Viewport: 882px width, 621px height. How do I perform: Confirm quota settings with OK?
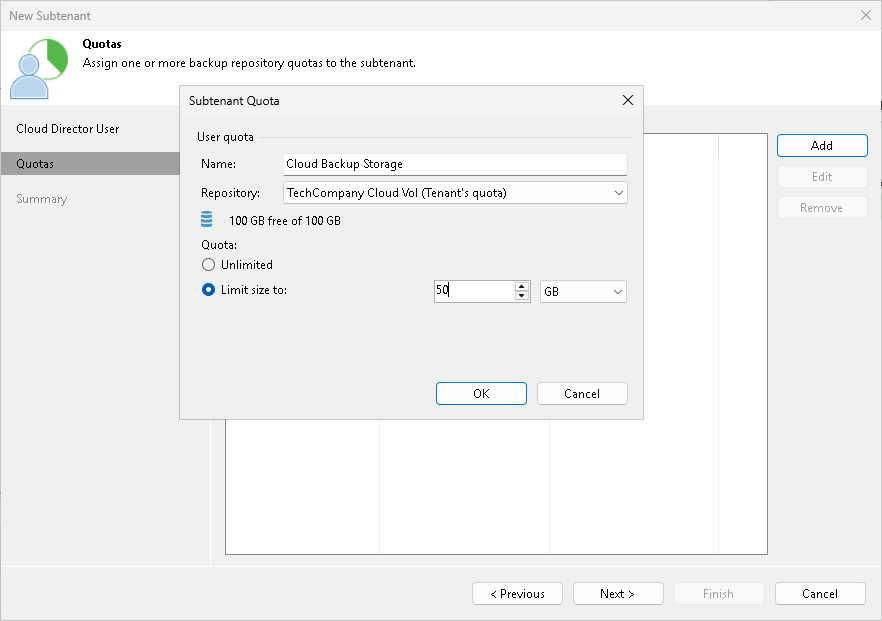pos(481,393)
